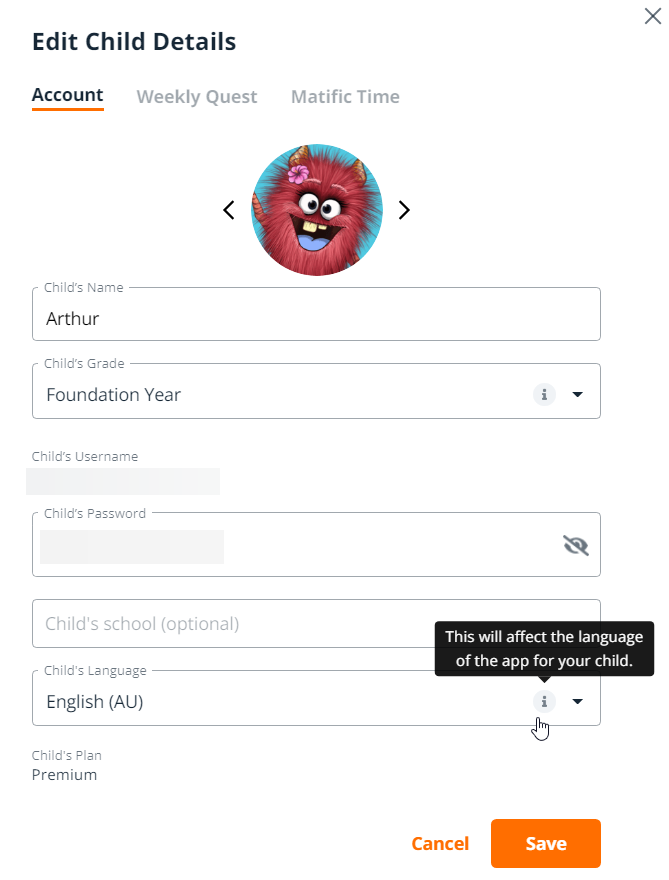
Task: Click the info icon in Child's Language
Action: 544,702
